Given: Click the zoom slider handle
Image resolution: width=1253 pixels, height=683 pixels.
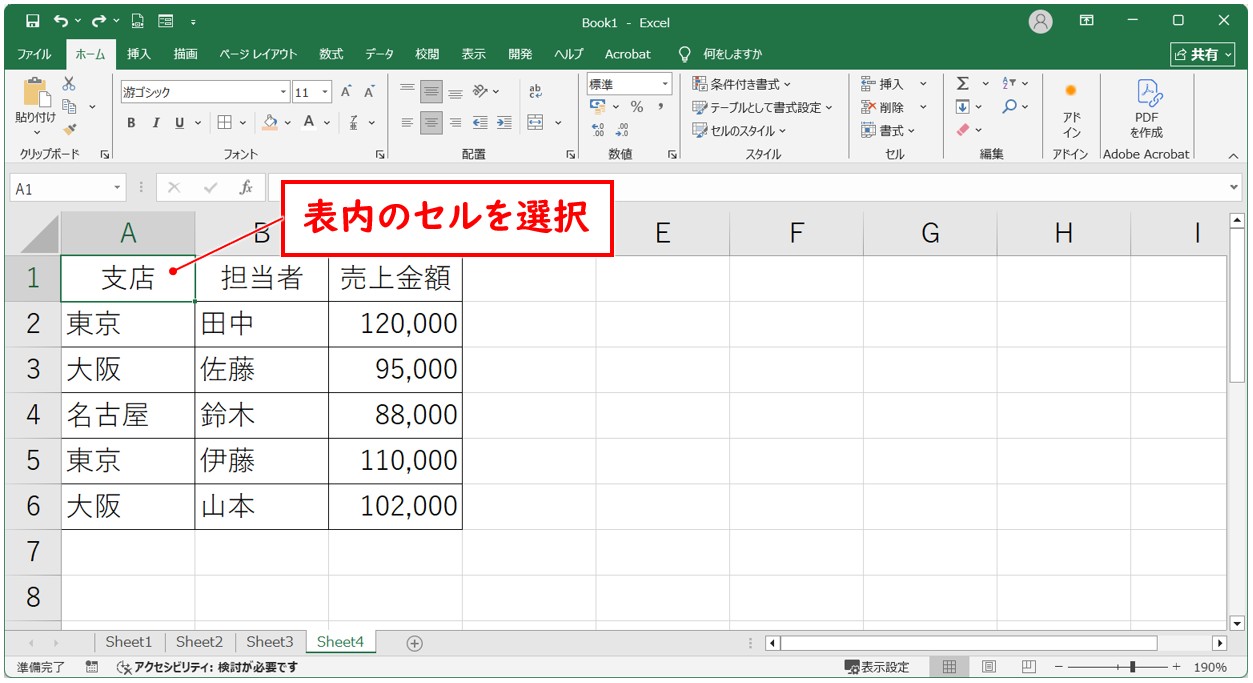Looking at the screenshot, I should (x=1131, y=667).
